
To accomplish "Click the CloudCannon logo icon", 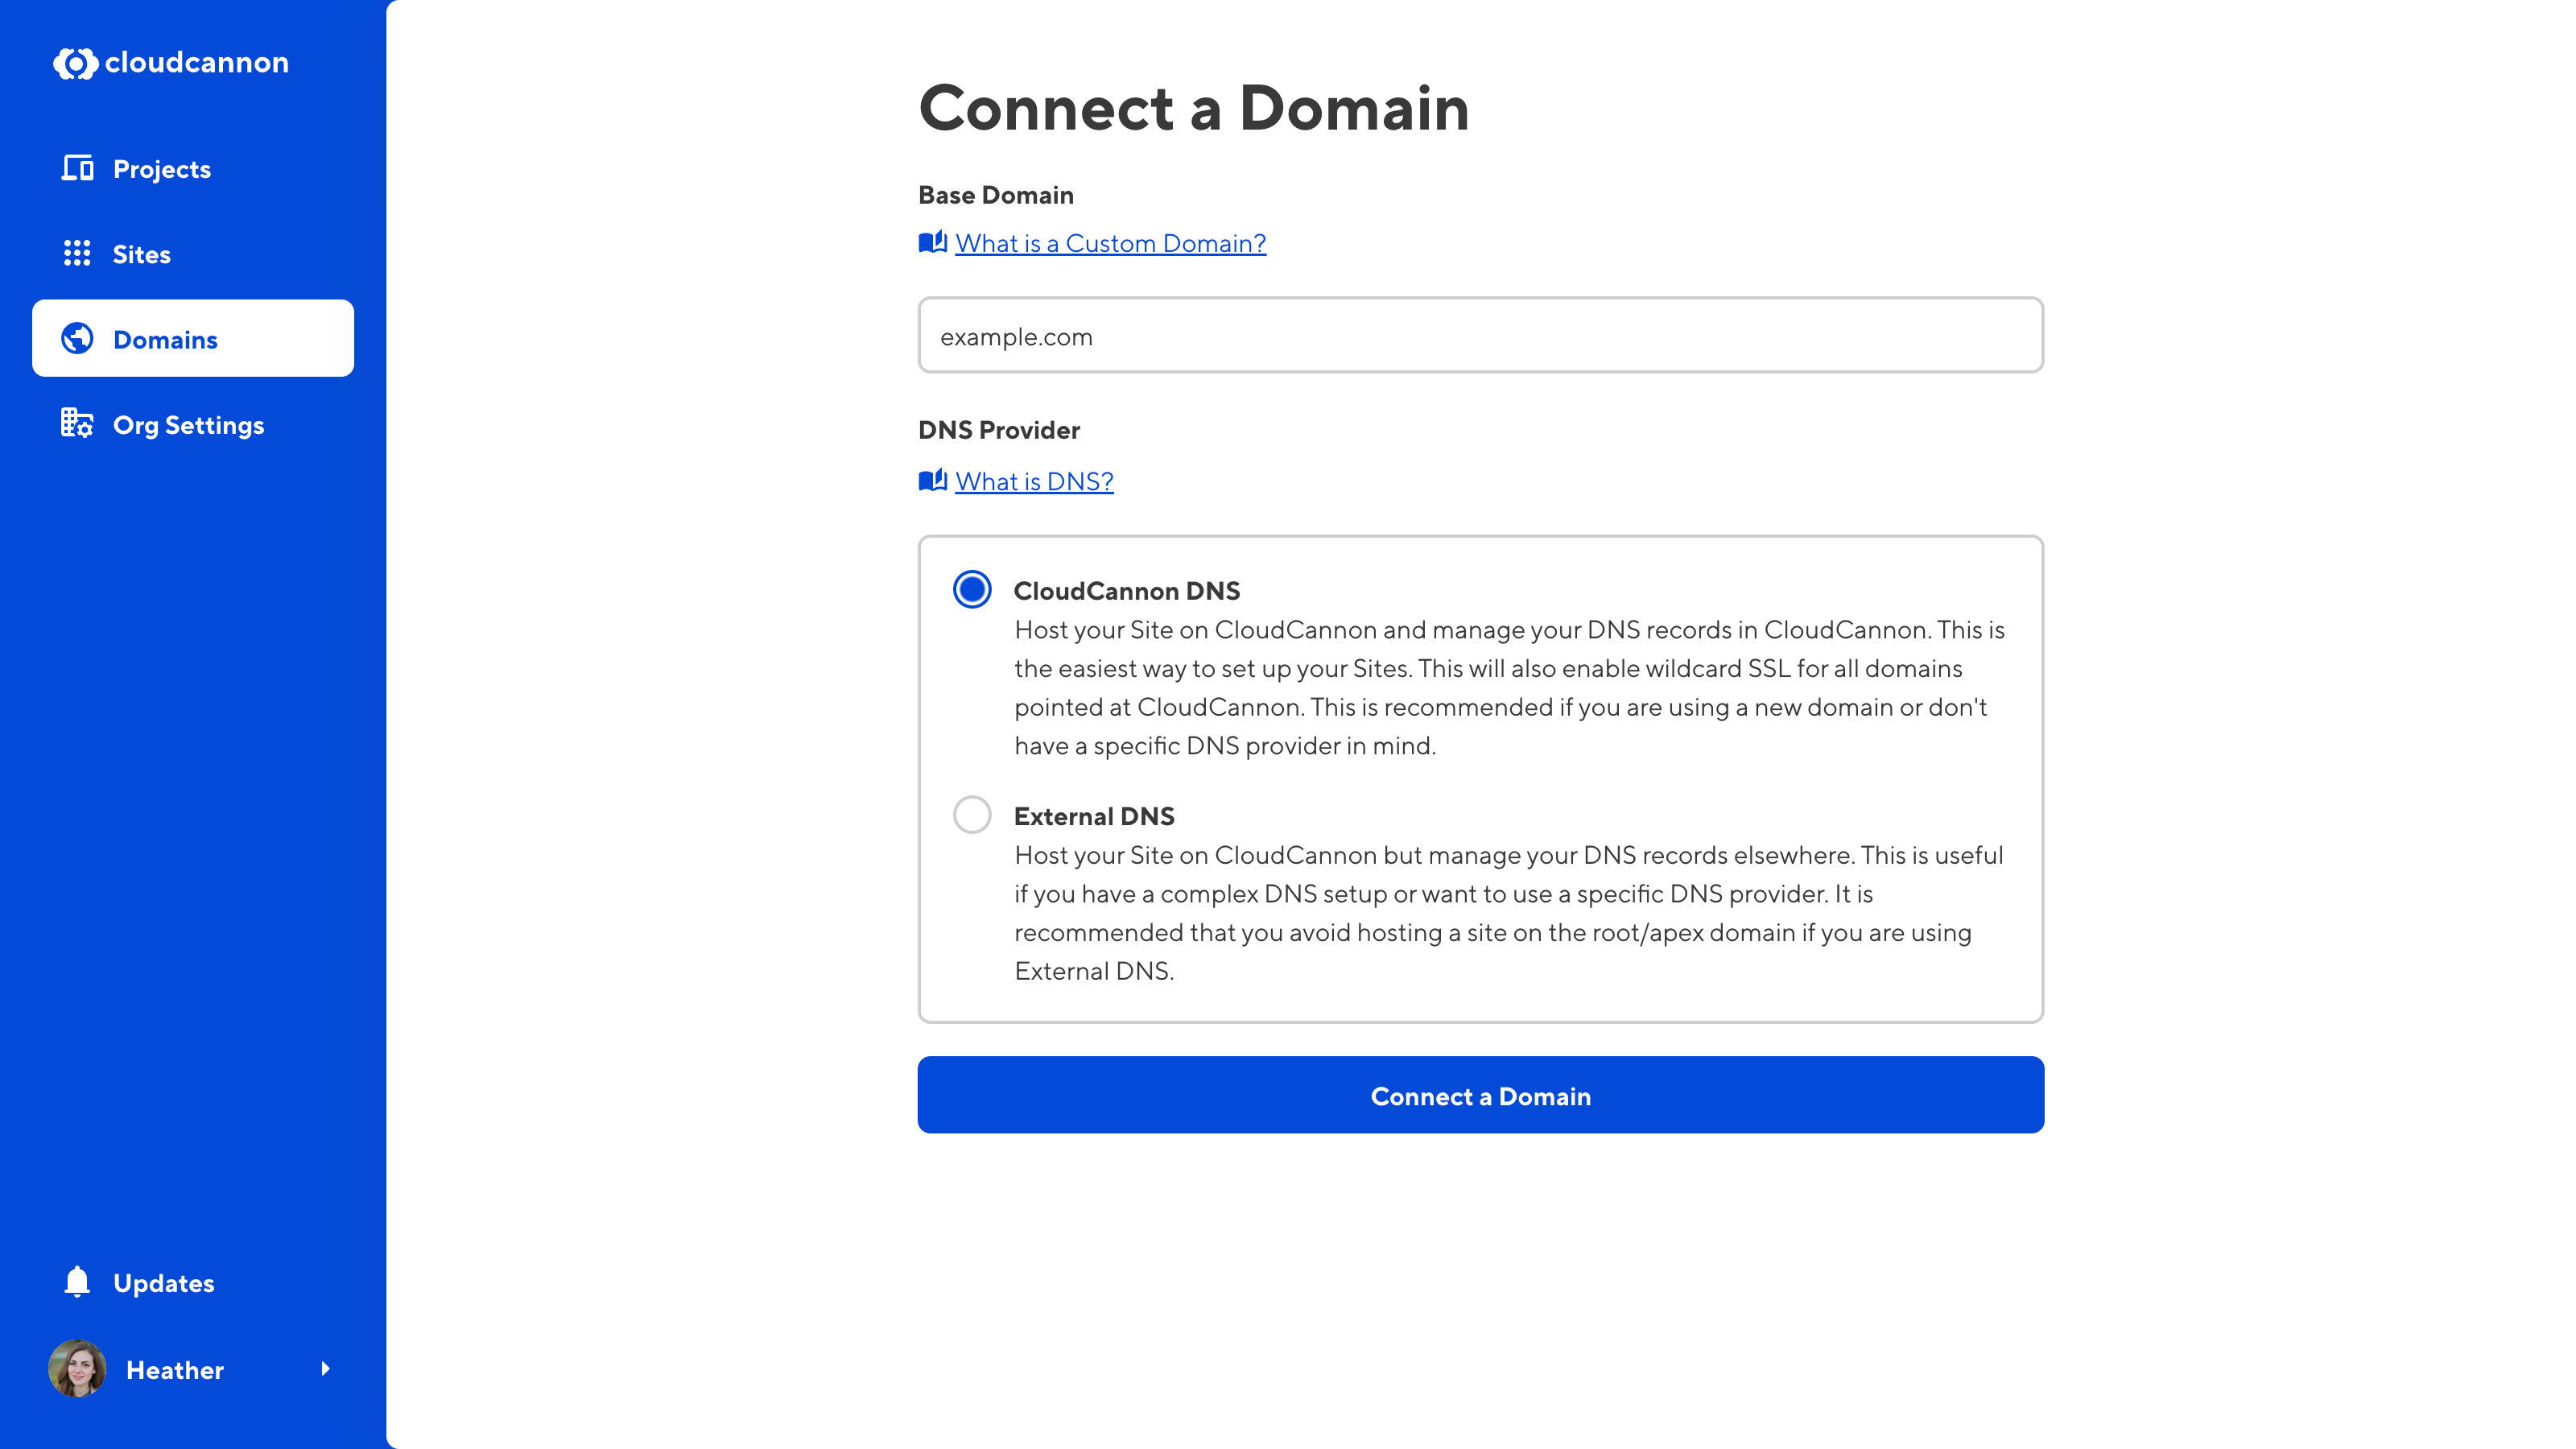I will point(75,63).
